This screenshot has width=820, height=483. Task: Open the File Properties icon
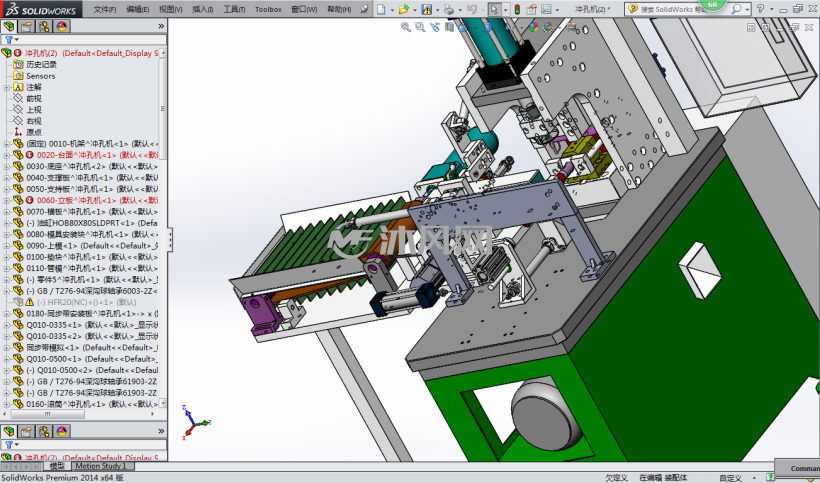[531, 9]
